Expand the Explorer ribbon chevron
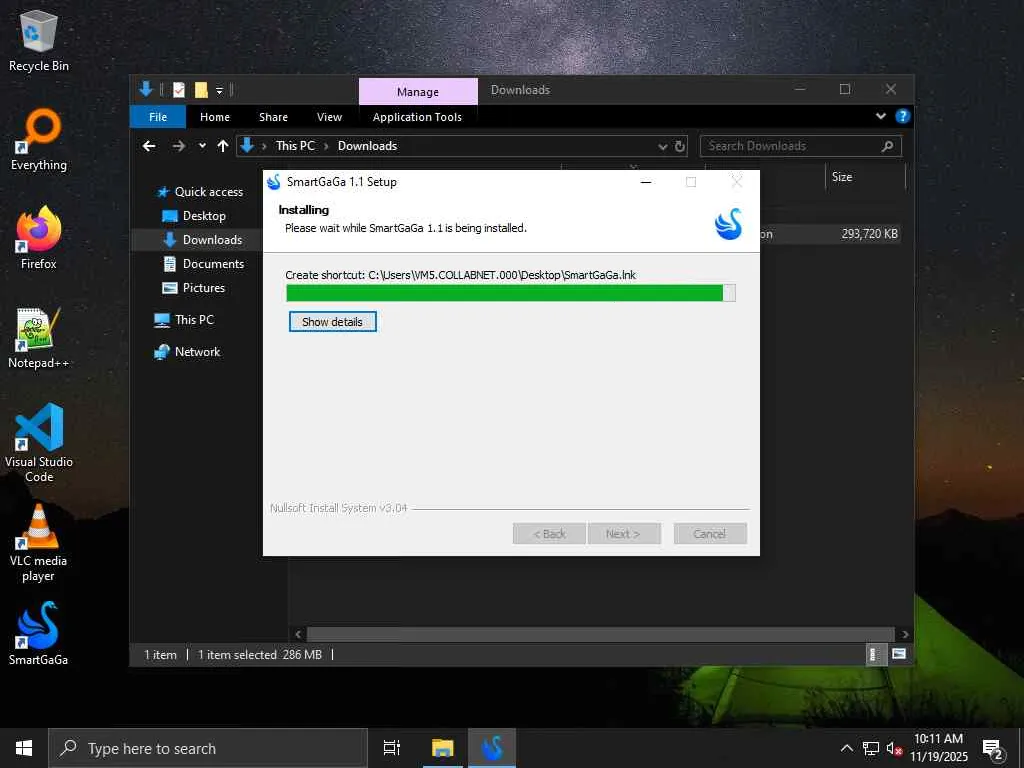The width and height of the screenshot is (1024, 768). tap(881, 116)
